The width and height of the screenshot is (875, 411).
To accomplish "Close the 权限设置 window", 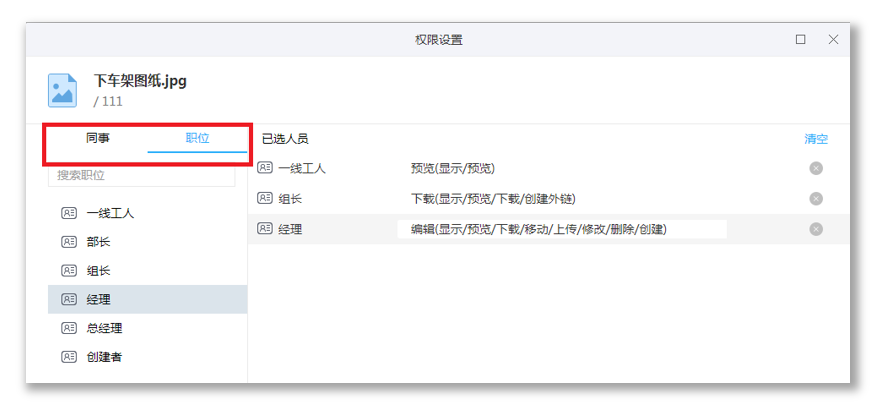I will click(833, 40).
